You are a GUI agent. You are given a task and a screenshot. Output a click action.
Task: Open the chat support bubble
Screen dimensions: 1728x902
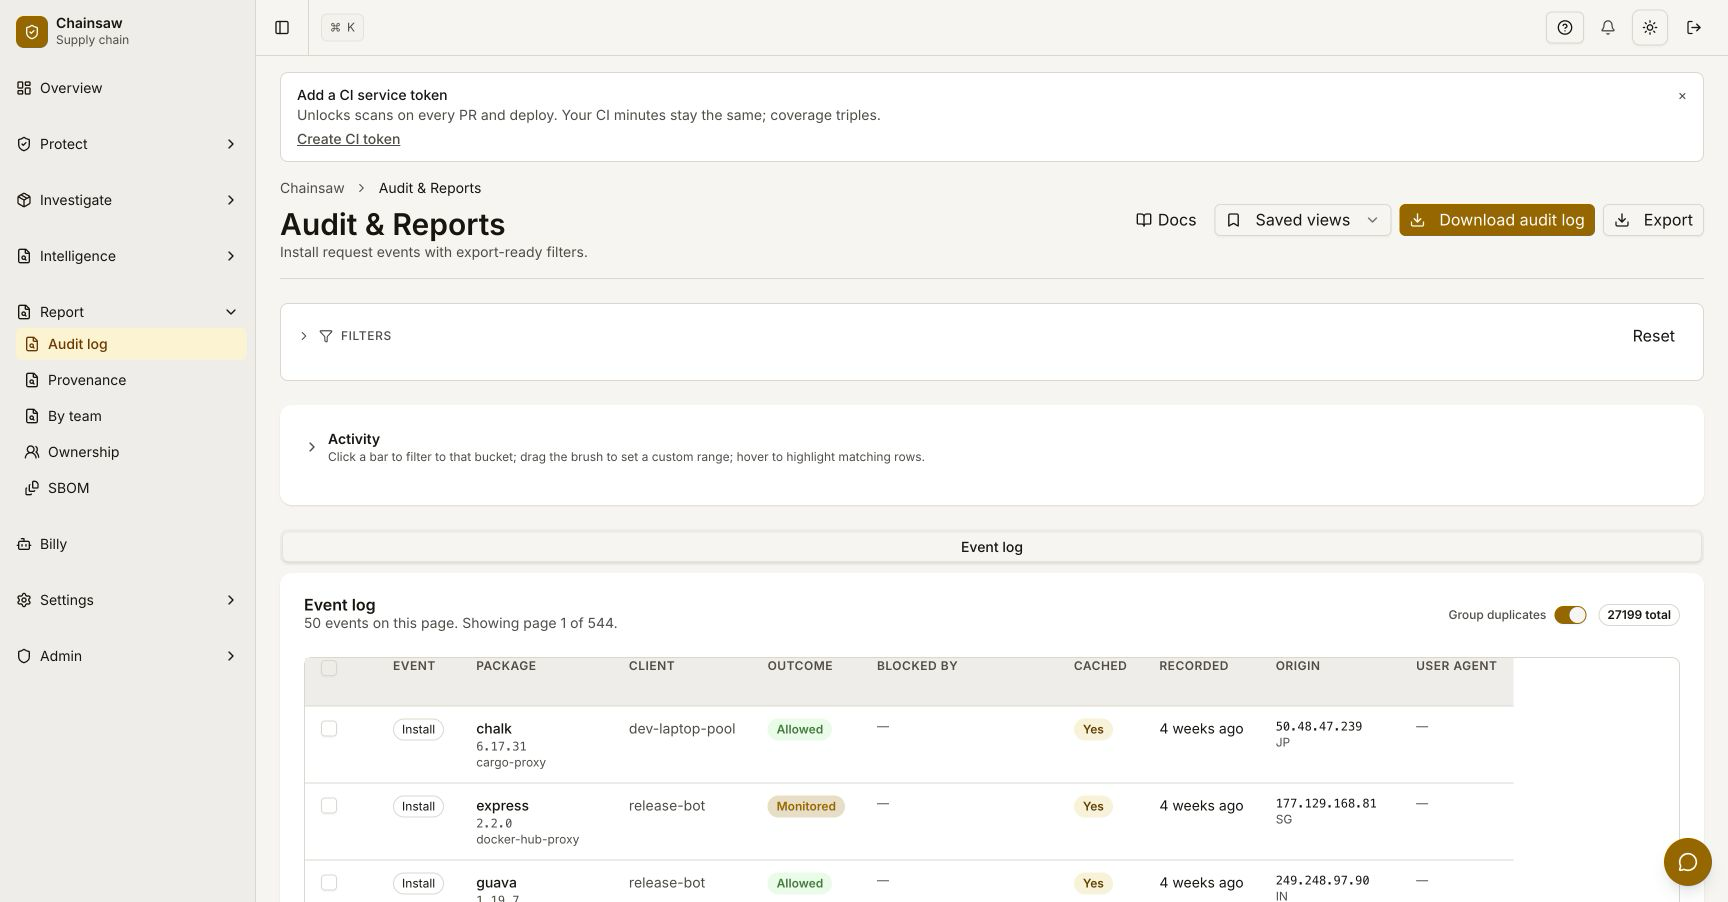(1688, 862)
